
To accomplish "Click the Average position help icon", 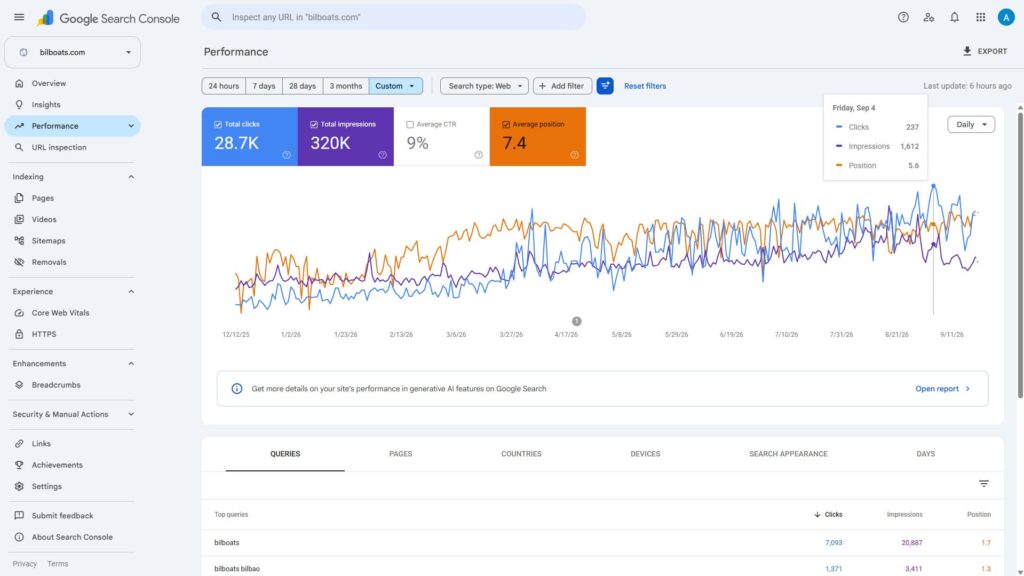I will (574, 155).
